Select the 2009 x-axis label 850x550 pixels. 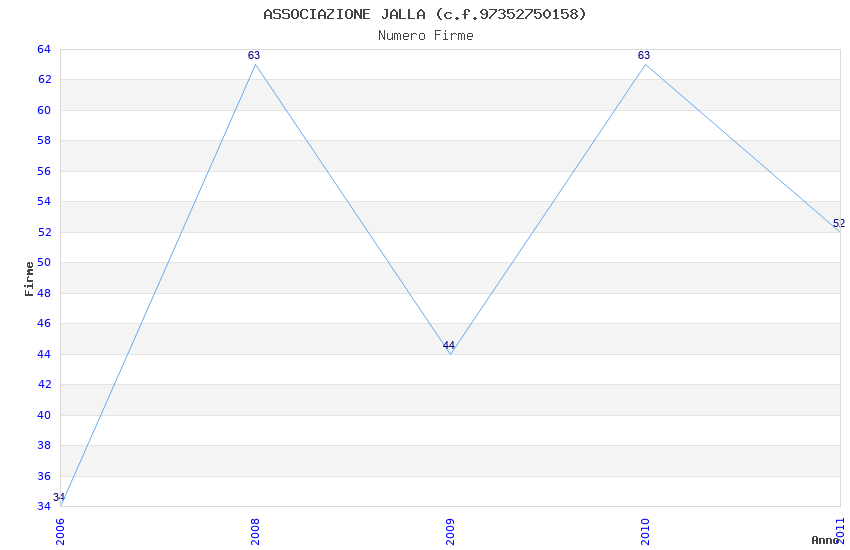450,532
